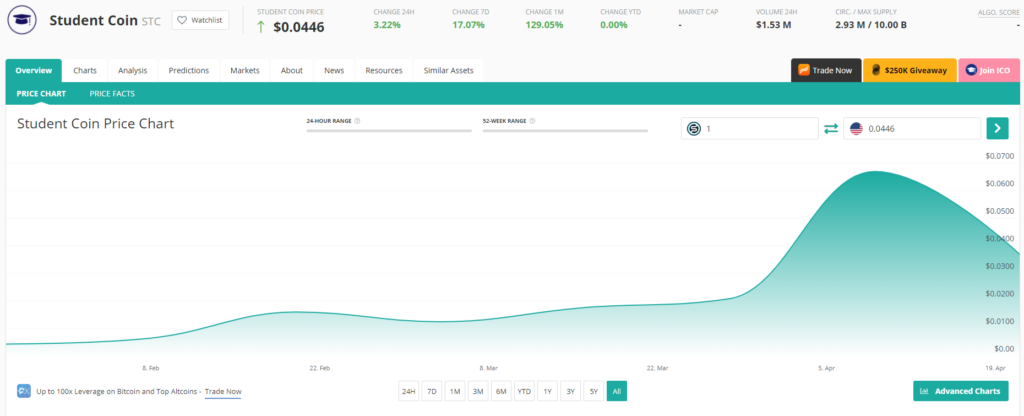1024x416 pixels.
Task: Click the 52-Week Range info icon
Action: pyautogui.click(x=530, y=121)
